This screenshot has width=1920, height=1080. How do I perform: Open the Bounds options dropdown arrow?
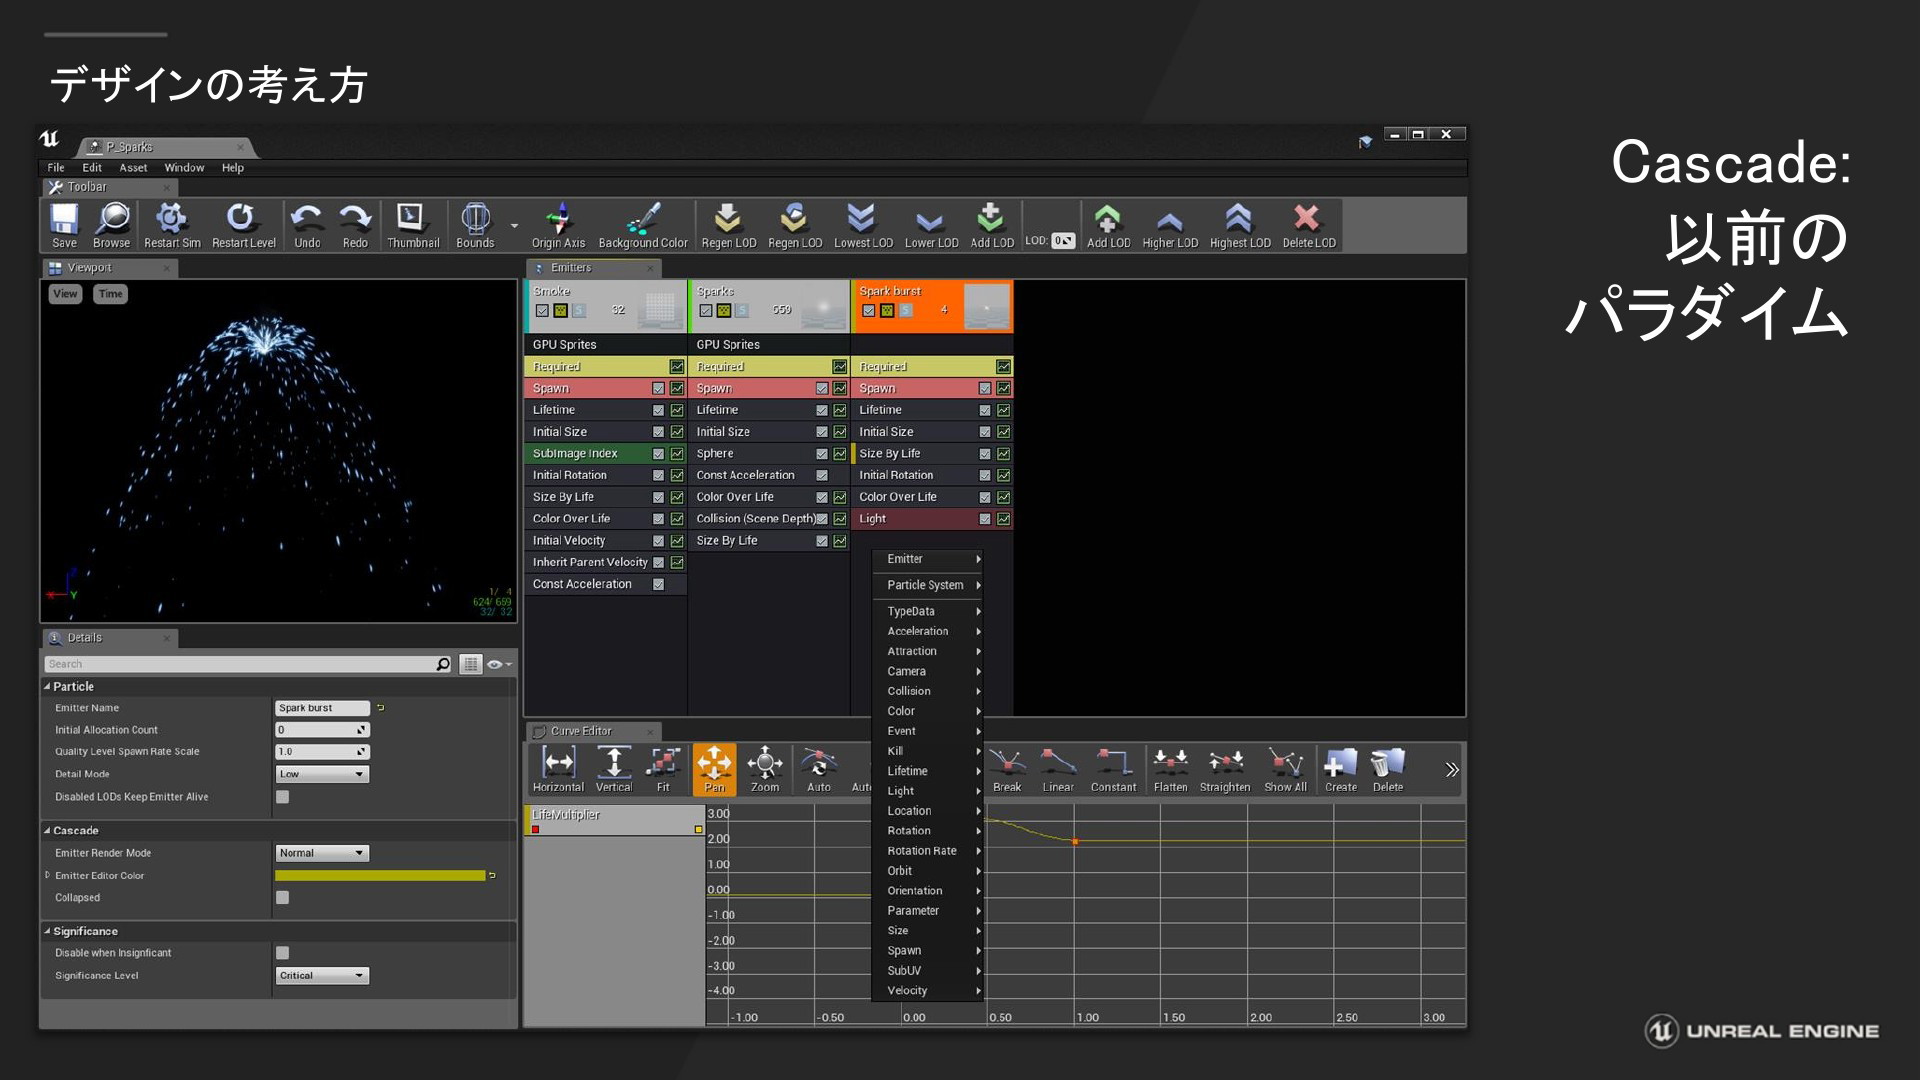(x=514, y=226)
